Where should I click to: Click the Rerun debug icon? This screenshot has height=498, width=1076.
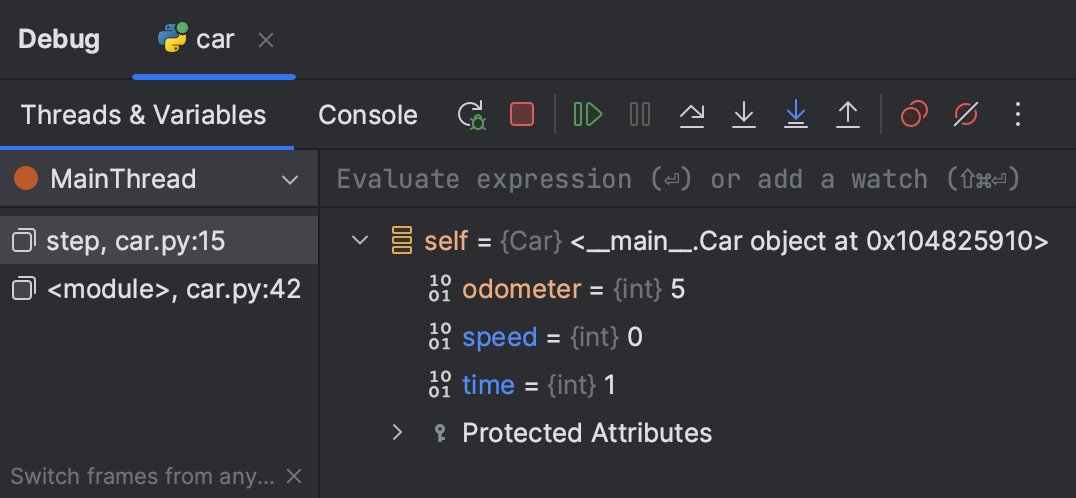coord(472,115)
